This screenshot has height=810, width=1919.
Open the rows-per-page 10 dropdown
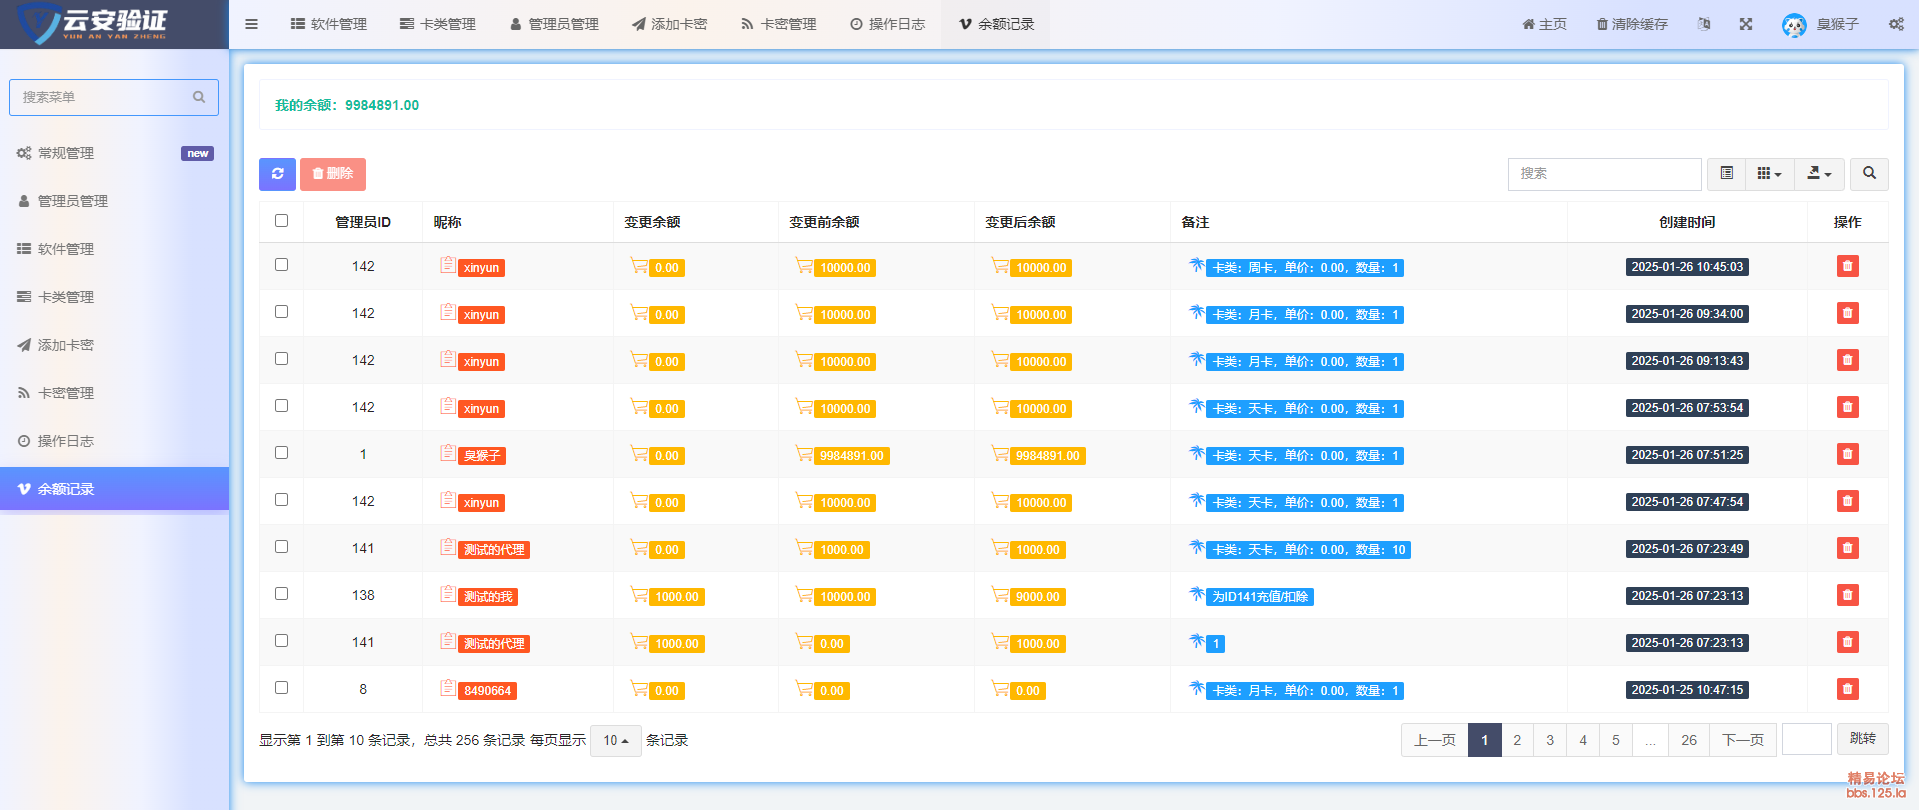(x=615, y=741)
